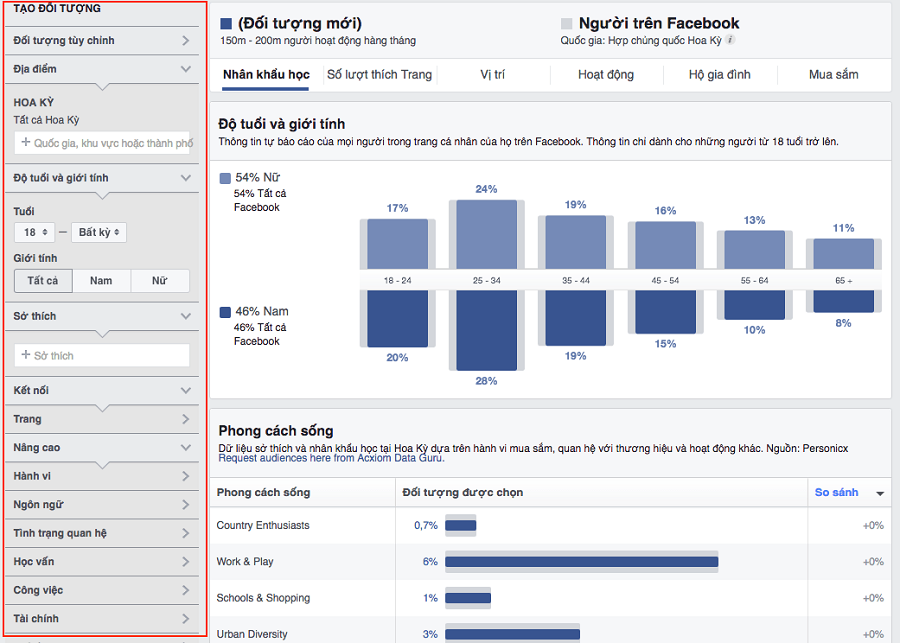Open the 'Bất kỳ' maximum age dropdown

100,231
